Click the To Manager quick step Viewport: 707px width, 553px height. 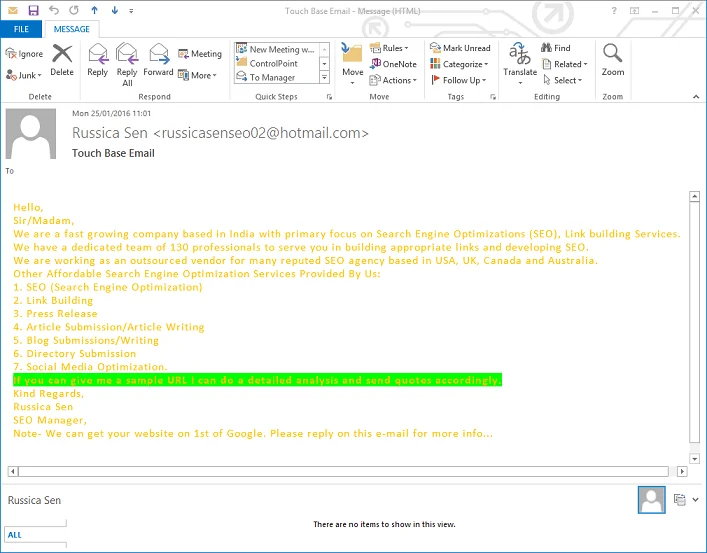click(x=272, y=78)
